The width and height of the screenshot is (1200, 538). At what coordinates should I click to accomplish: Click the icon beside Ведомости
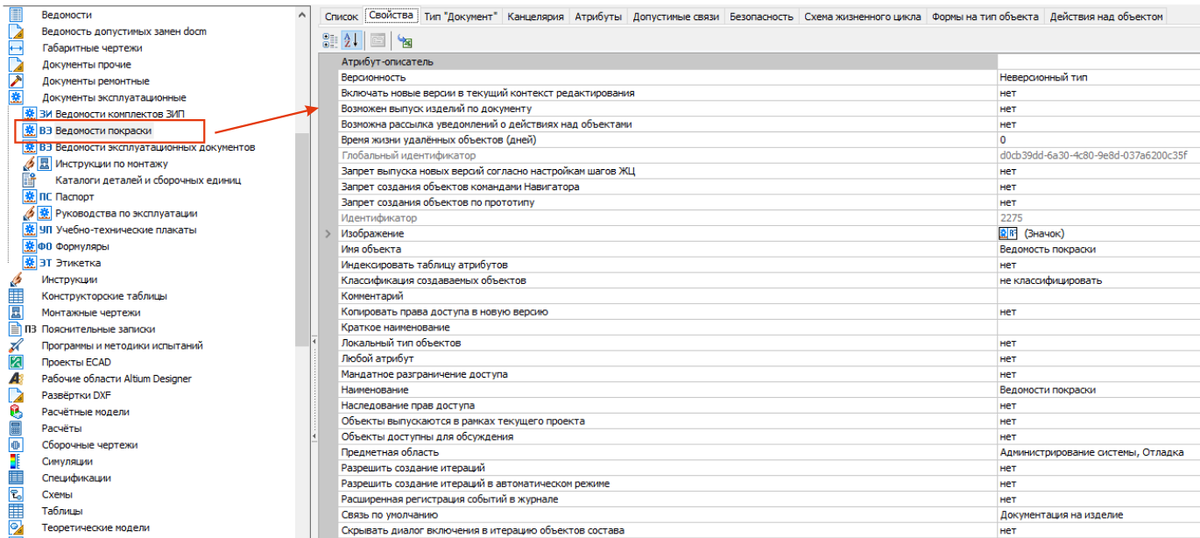(16, 15)
